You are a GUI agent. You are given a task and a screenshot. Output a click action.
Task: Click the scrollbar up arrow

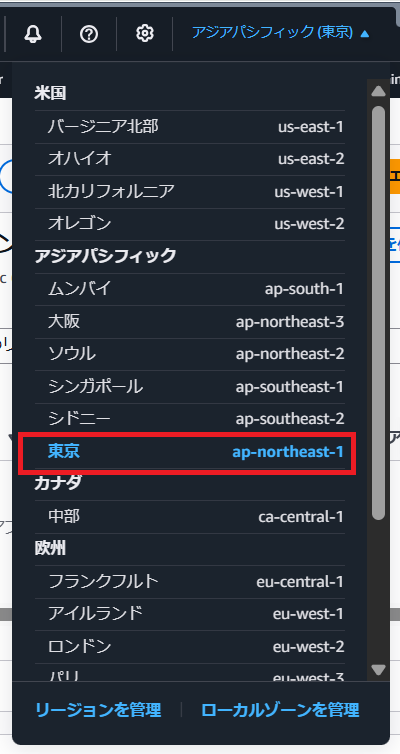coord(379,91)
